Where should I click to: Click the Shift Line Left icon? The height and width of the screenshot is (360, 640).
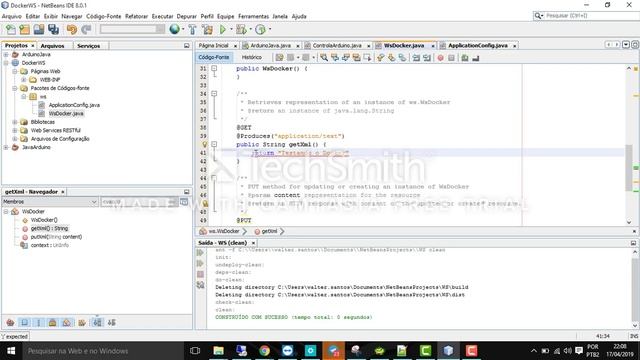(x=416, y=58)
